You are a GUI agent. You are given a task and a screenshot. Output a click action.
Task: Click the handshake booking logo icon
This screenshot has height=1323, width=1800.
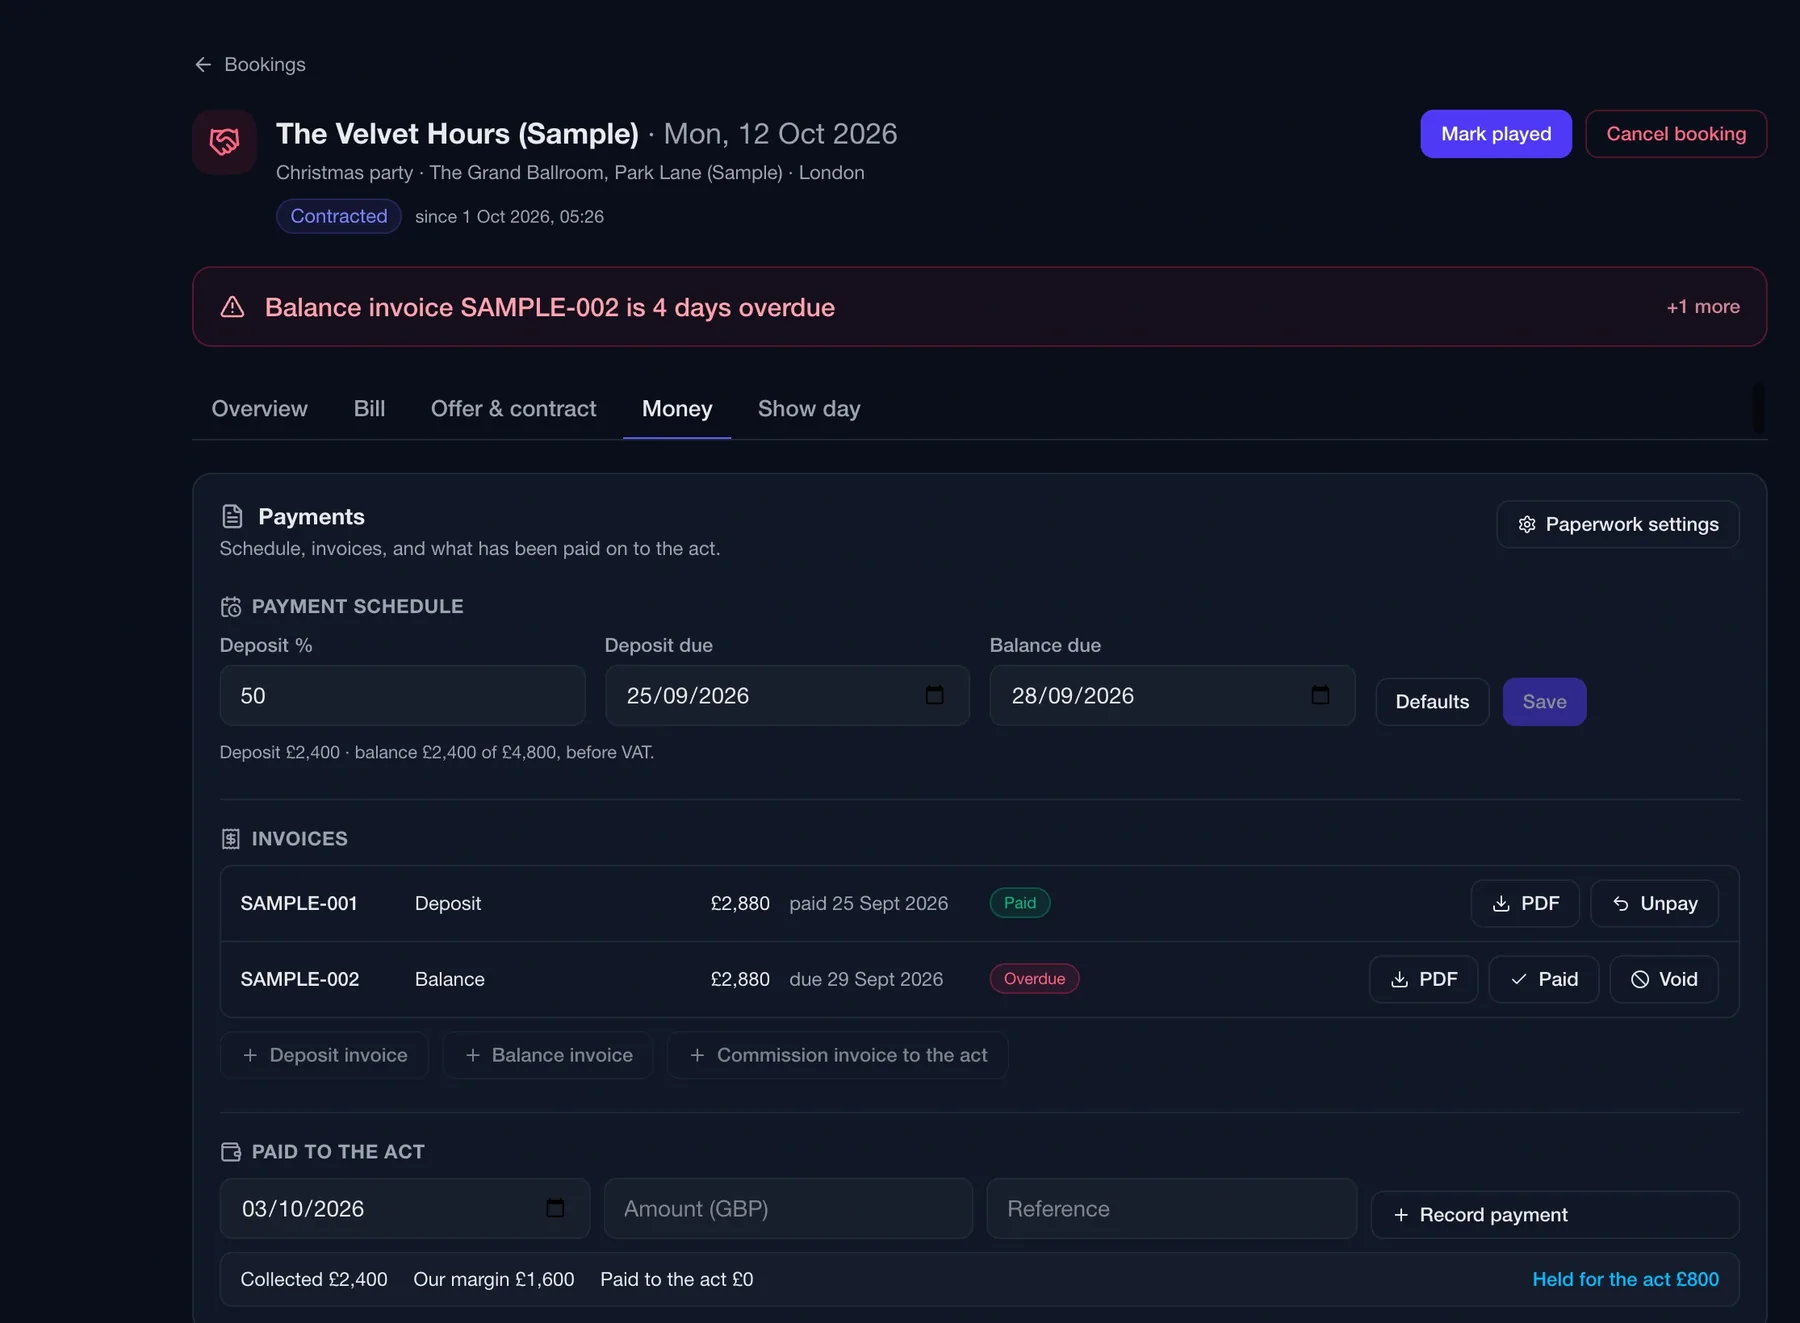click(224, 142)
